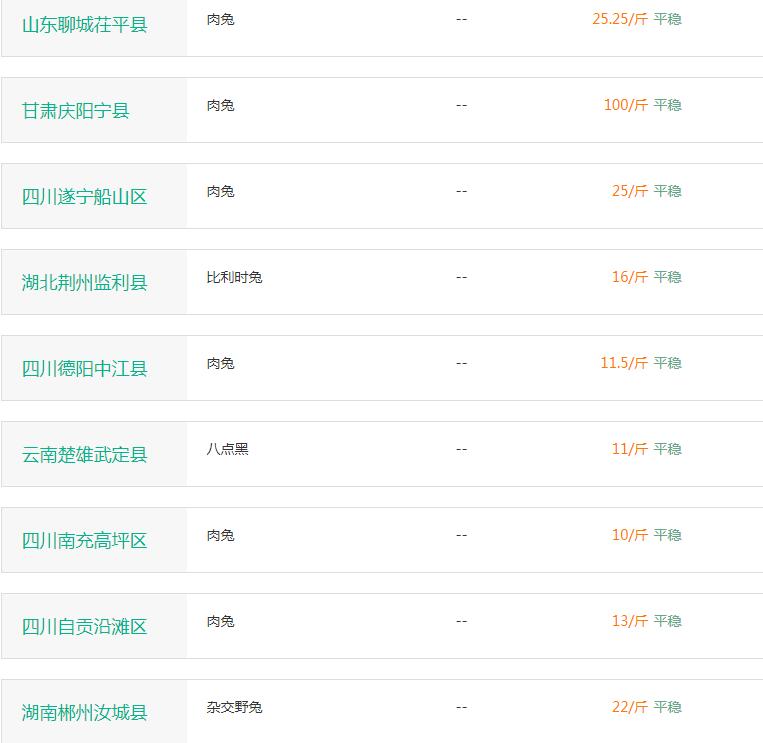Open the 湖北荆州监利县 location link
763x743 pixels.
[x=85, y=282]
